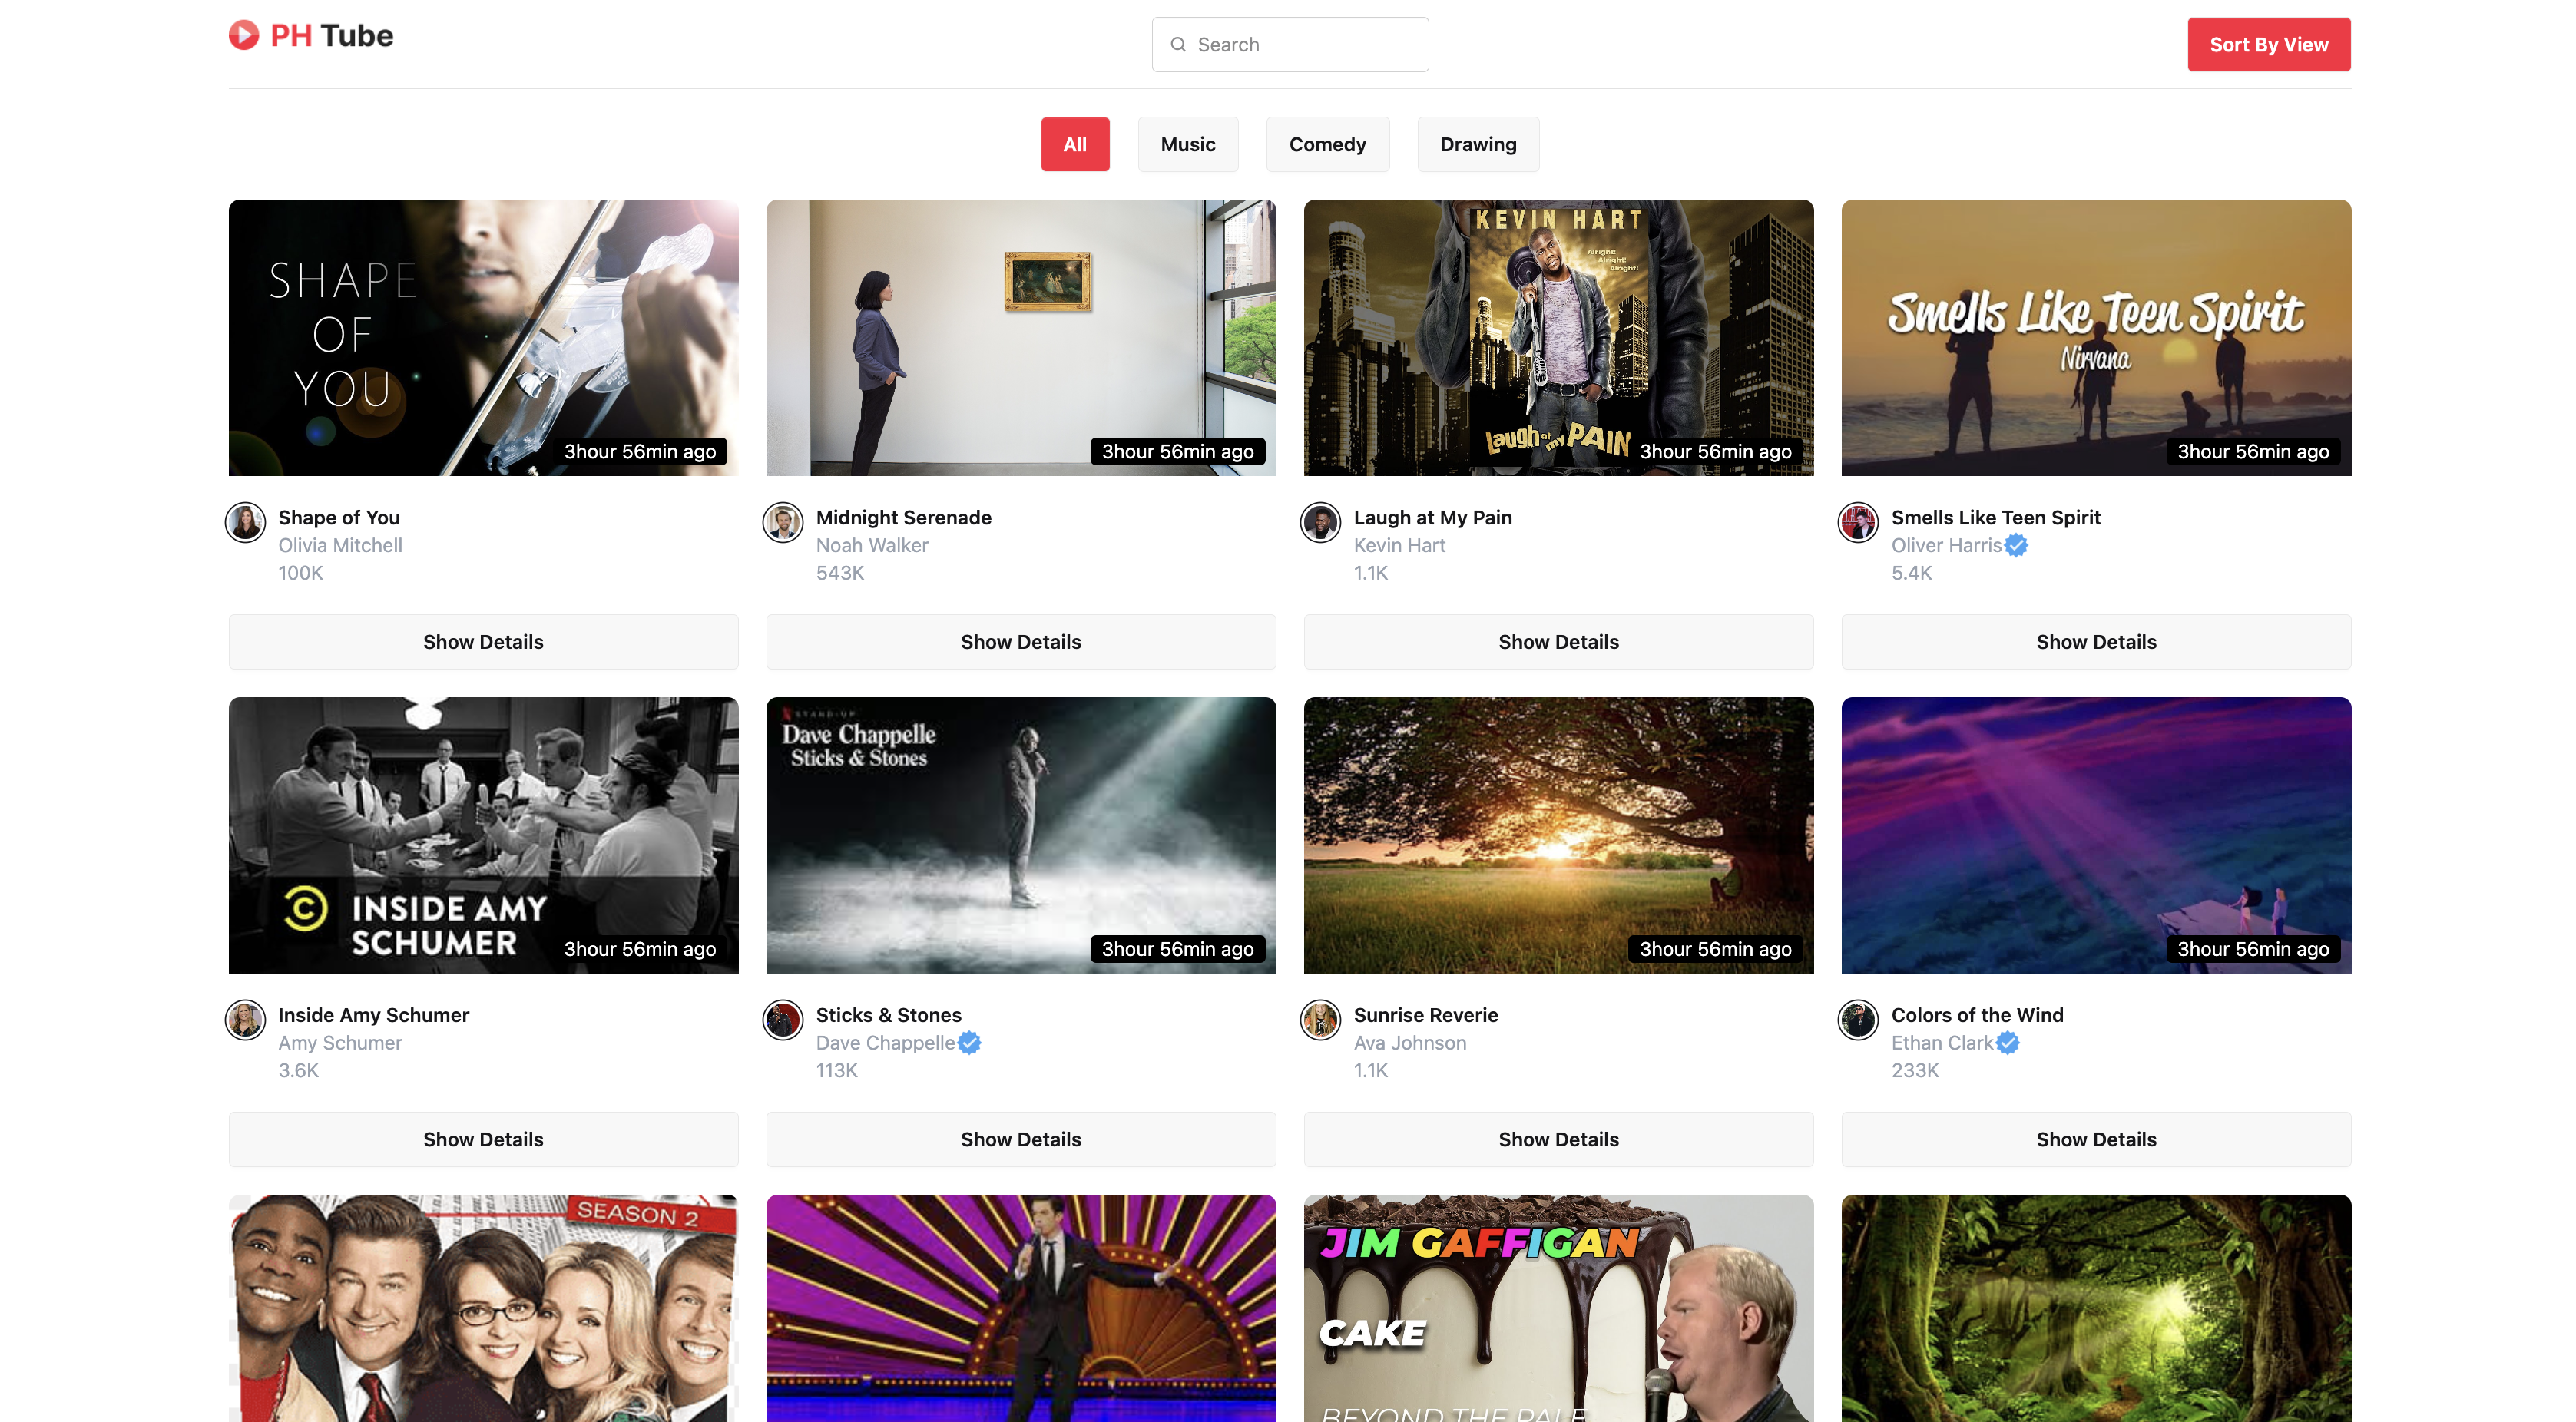Show Details for Sticks & Stones
Viewport: 2576px width, 1422px height.
(x=1021, y=1140)
